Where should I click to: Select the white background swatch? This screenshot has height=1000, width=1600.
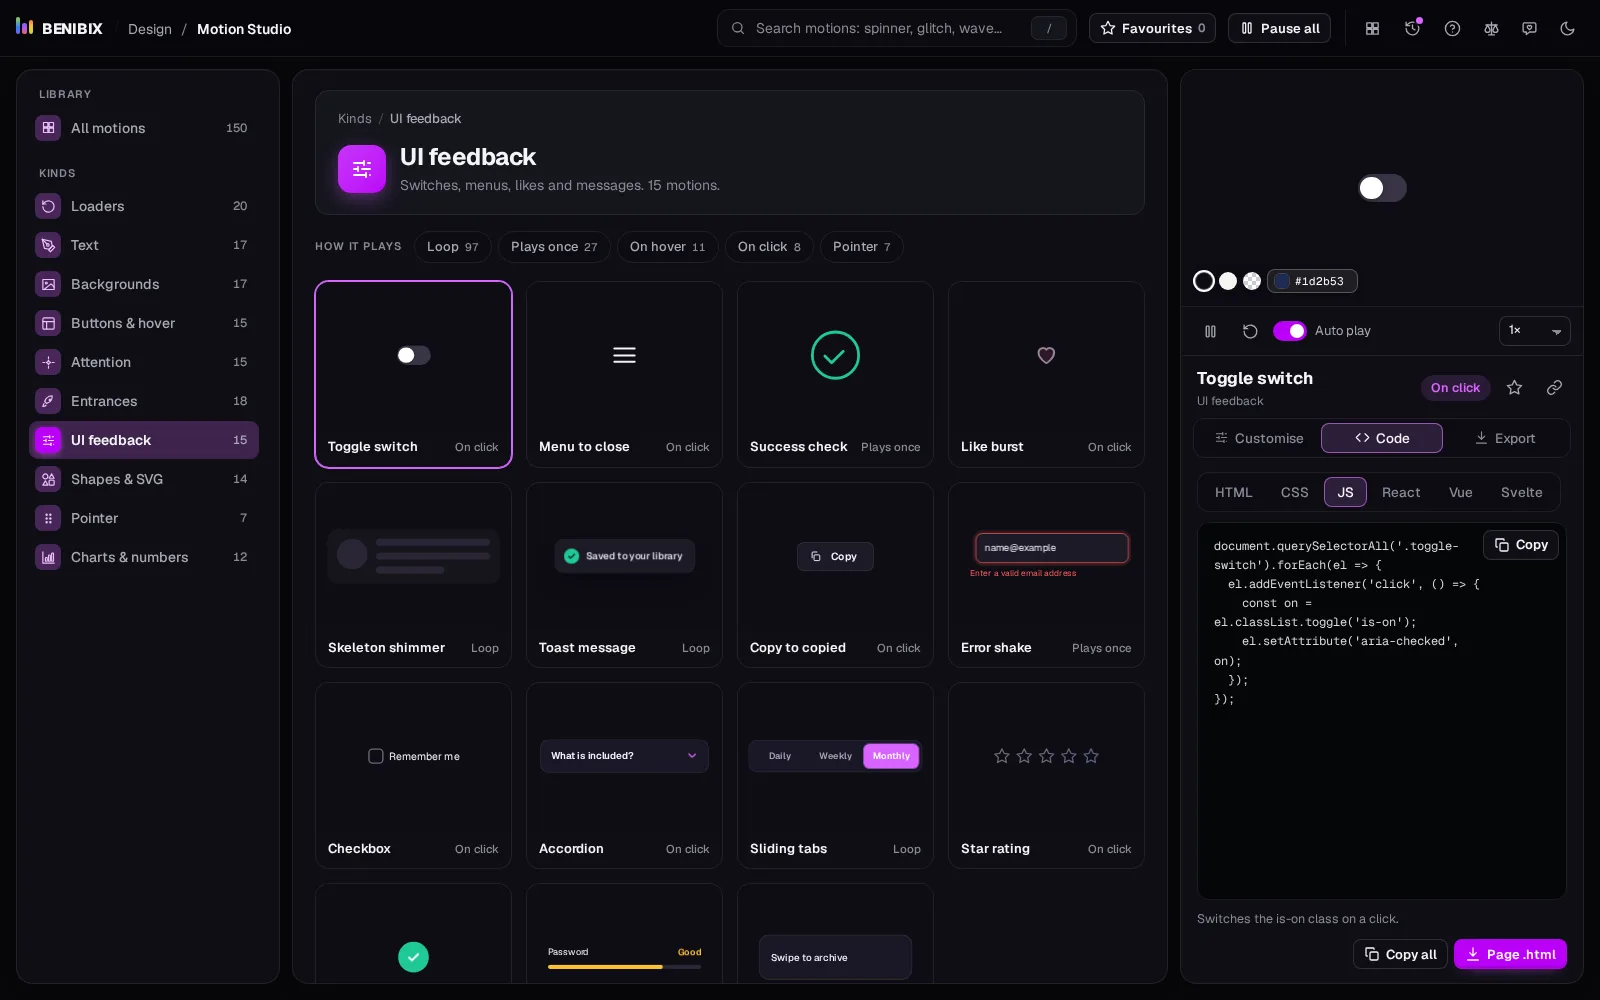point(1228,281)
